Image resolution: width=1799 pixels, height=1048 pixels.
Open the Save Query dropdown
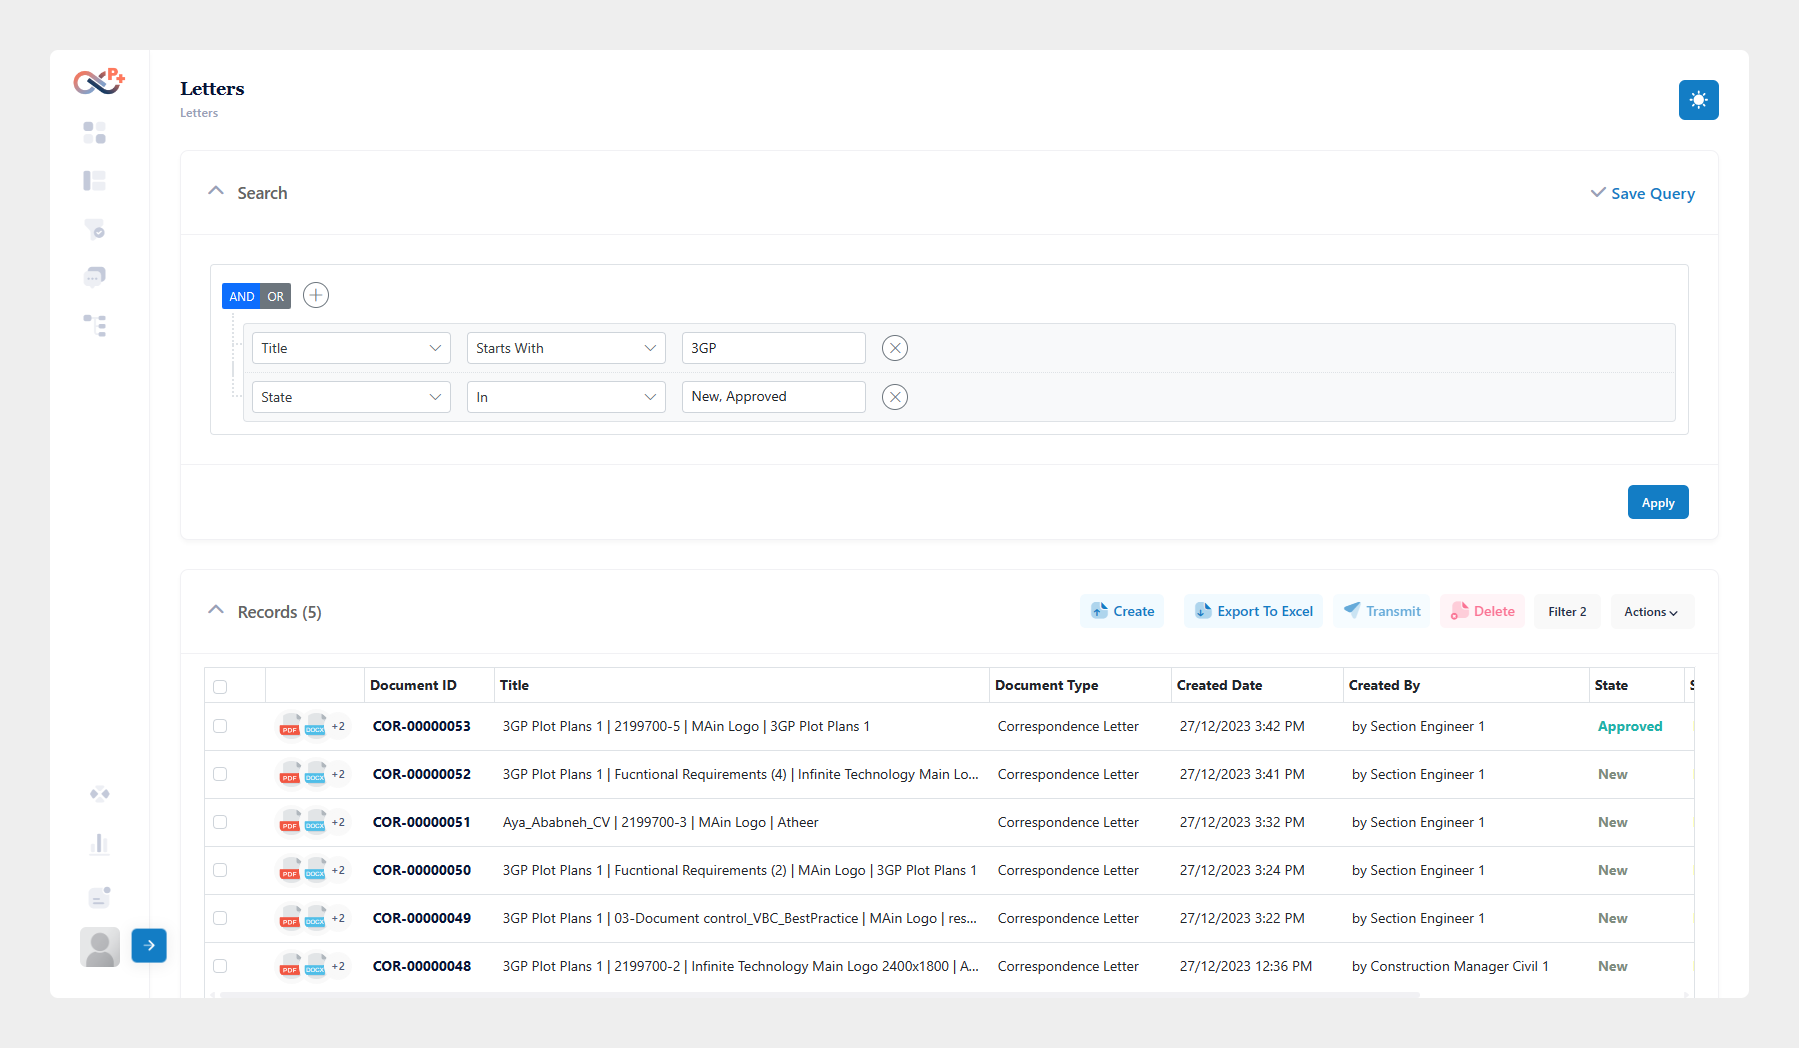pos(1642,193)
